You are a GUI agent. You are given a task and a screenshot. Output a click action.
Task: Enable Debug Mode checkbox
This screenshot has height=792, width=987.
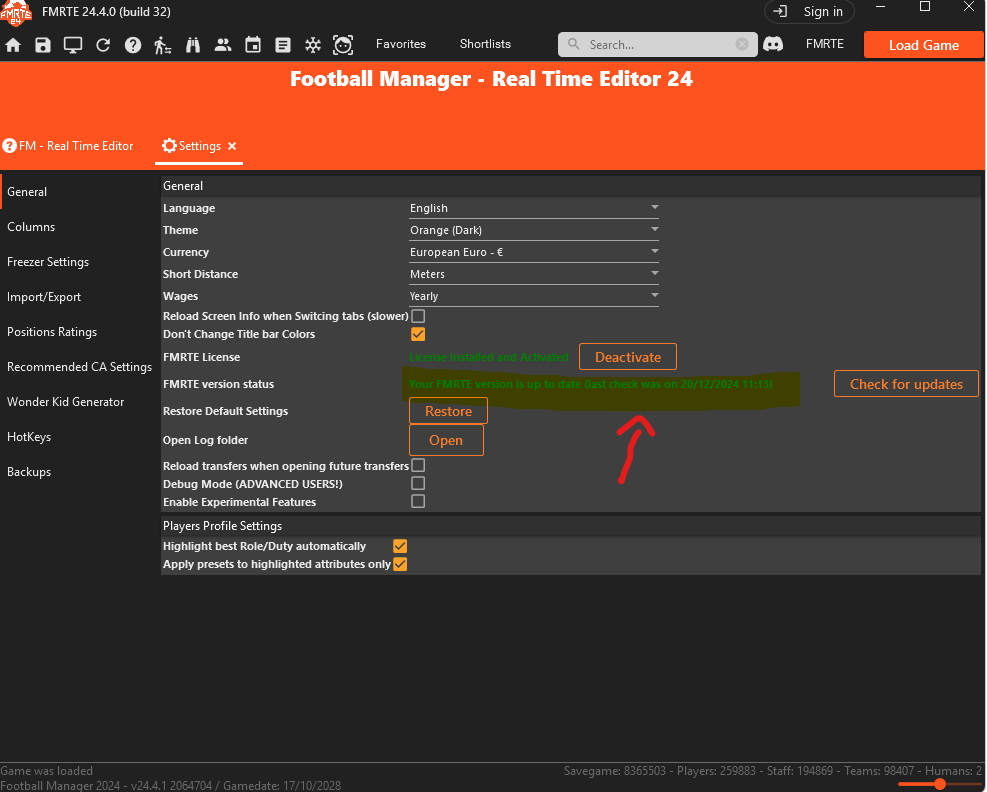pyautogui.click(x=418, y=484)
